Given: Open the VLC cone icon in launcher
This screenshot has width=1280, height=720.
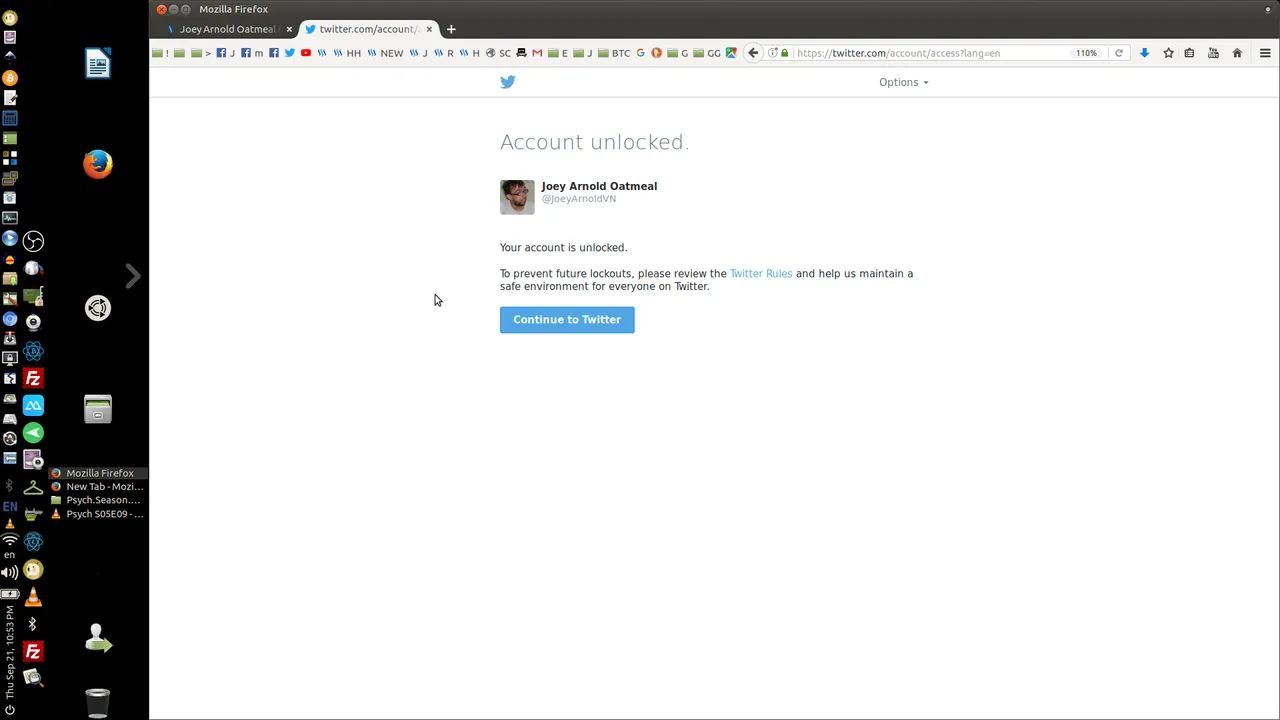Looking at the screenshot, I should (x=33, y=597).
